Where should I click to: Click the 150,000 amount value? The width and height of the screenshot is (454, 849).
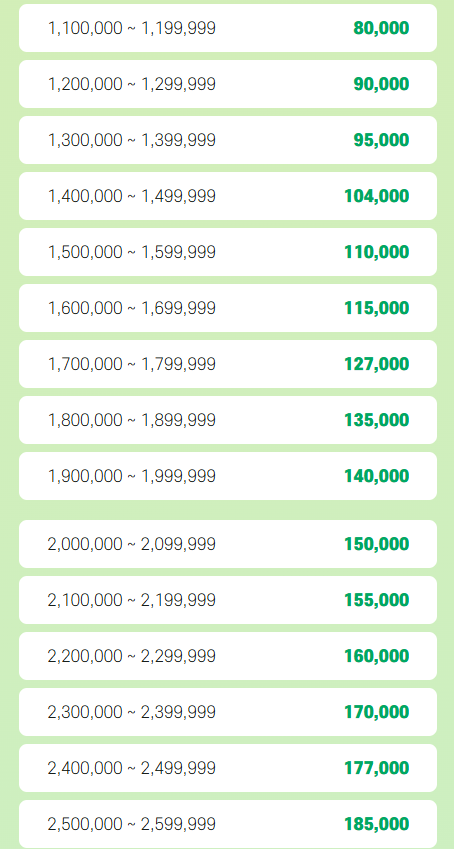coord(377,544)
